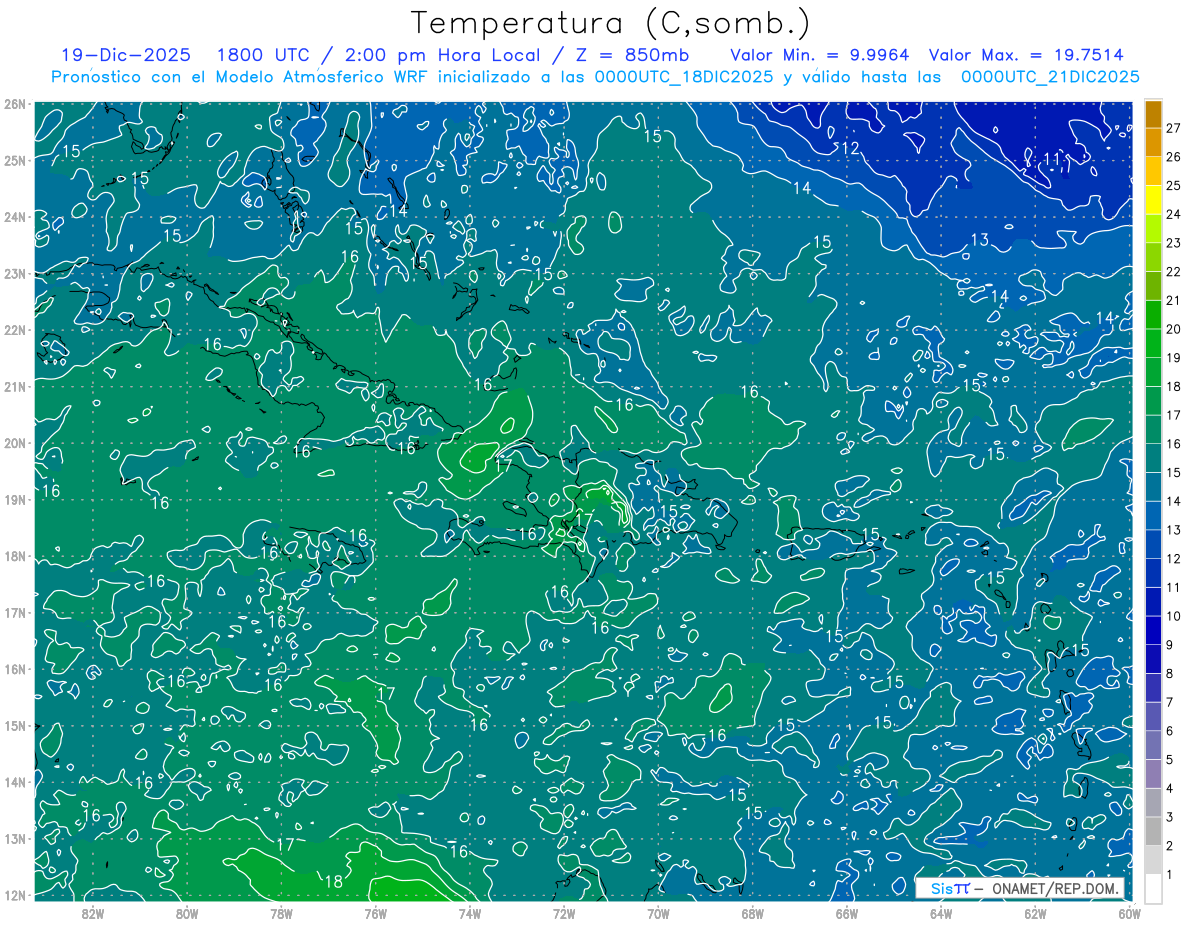Click the "72W" longitude axis label
This screenshot has height=927, width=1200.
click(564, 912)
